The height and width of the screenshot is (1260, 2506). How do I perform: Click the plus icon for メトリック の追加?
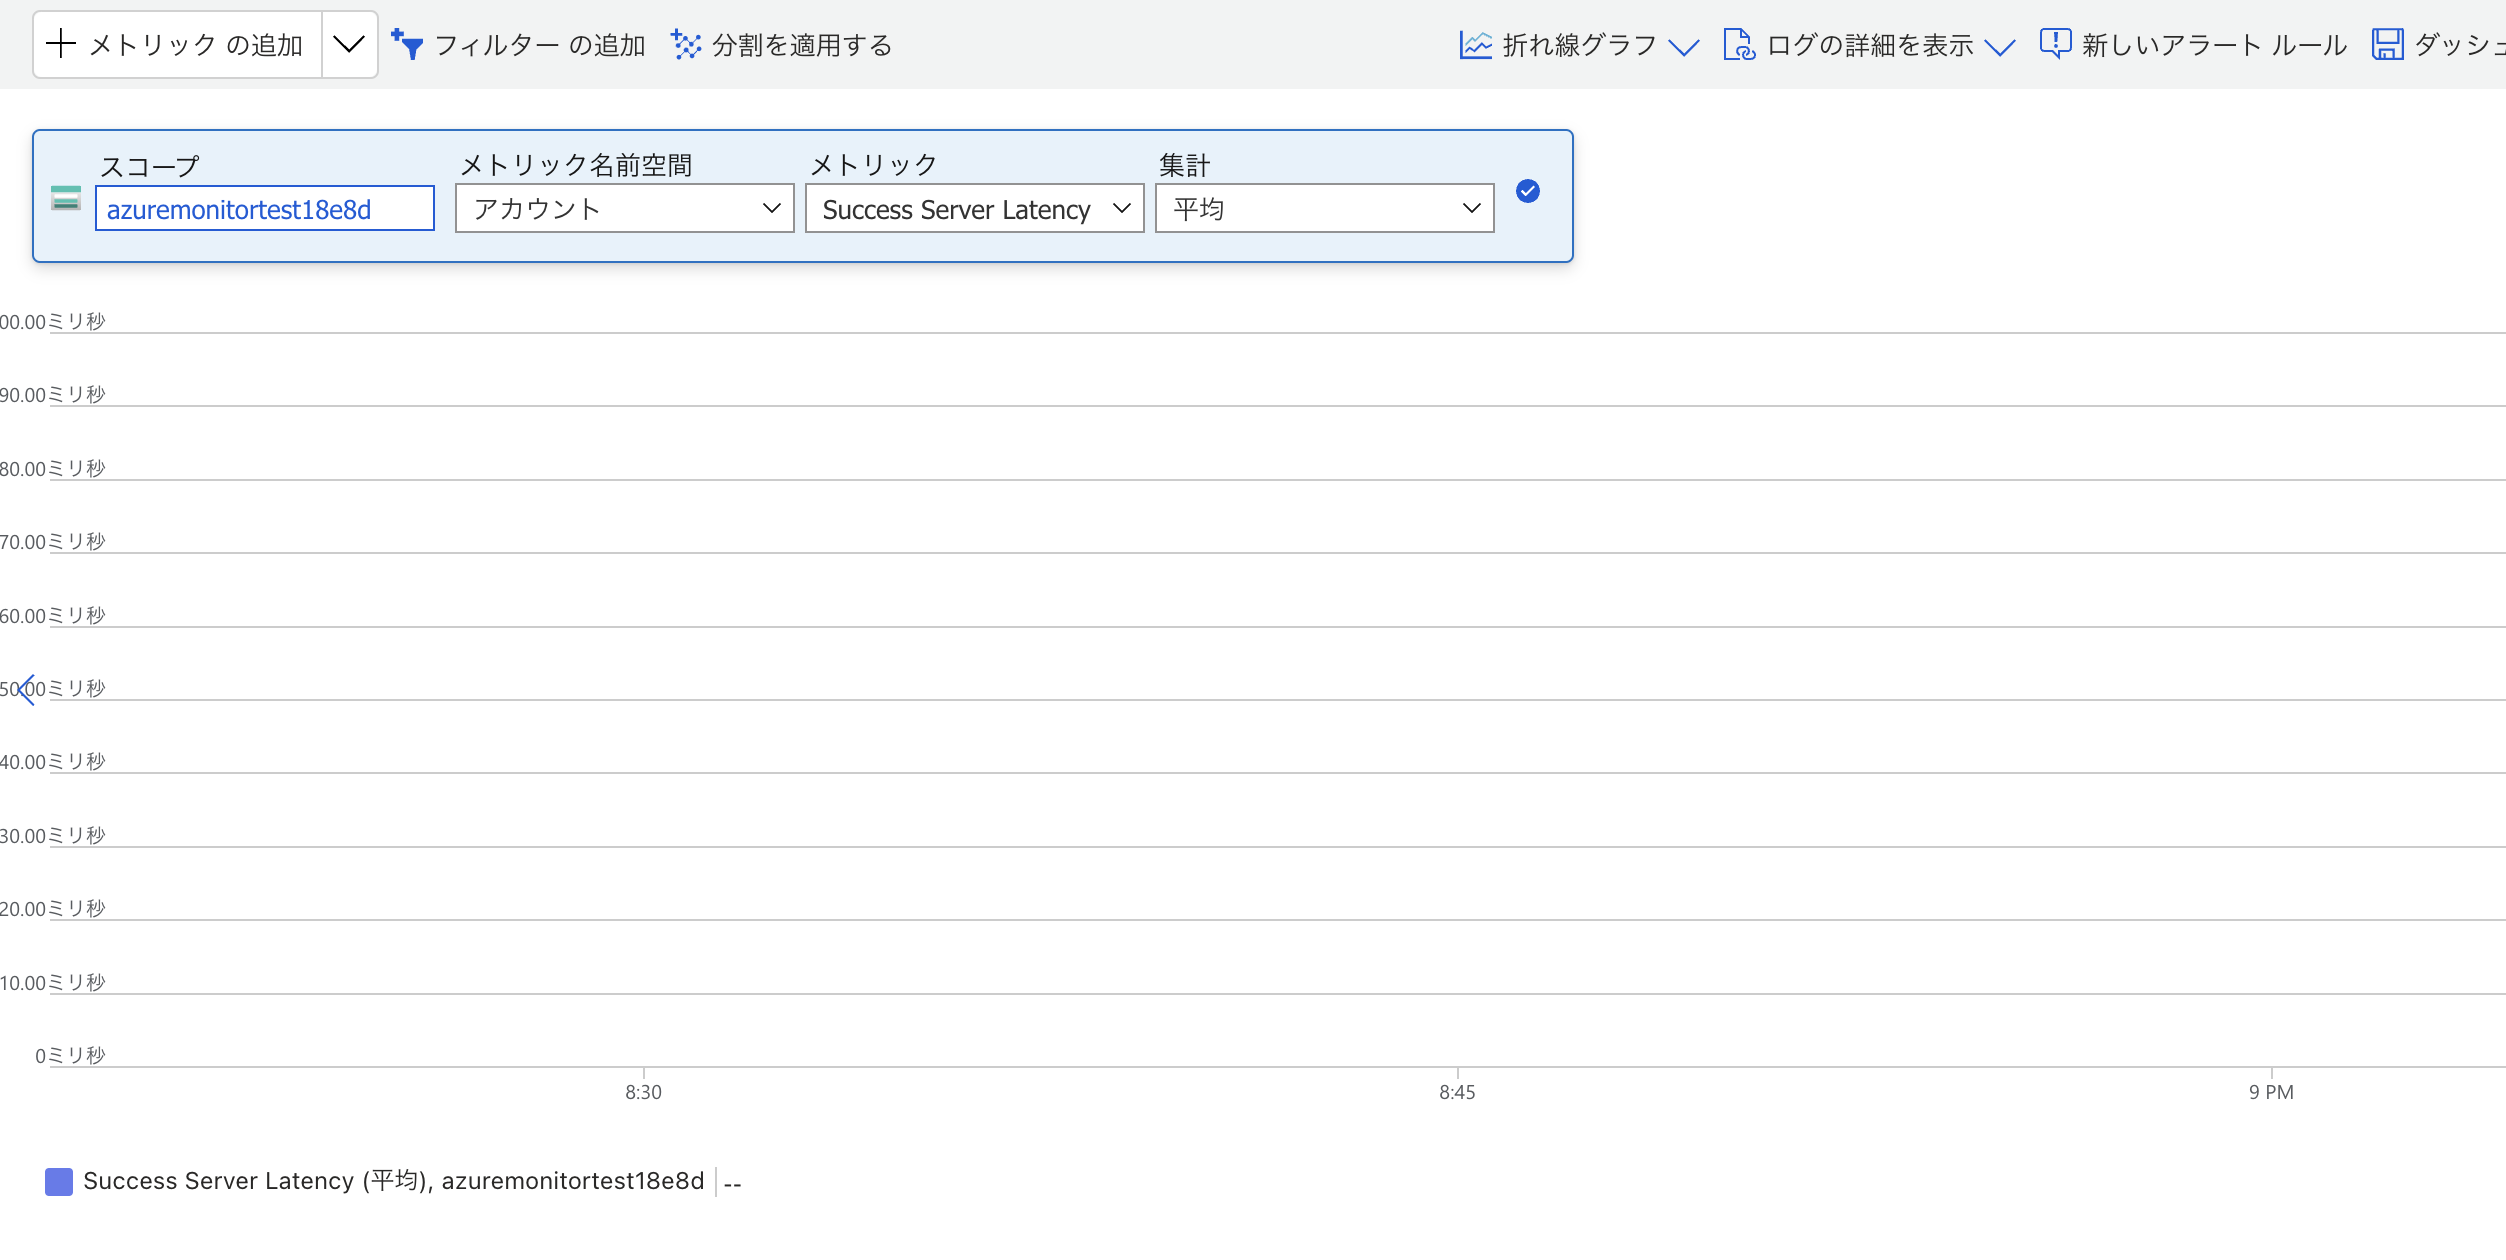point(61,44)
